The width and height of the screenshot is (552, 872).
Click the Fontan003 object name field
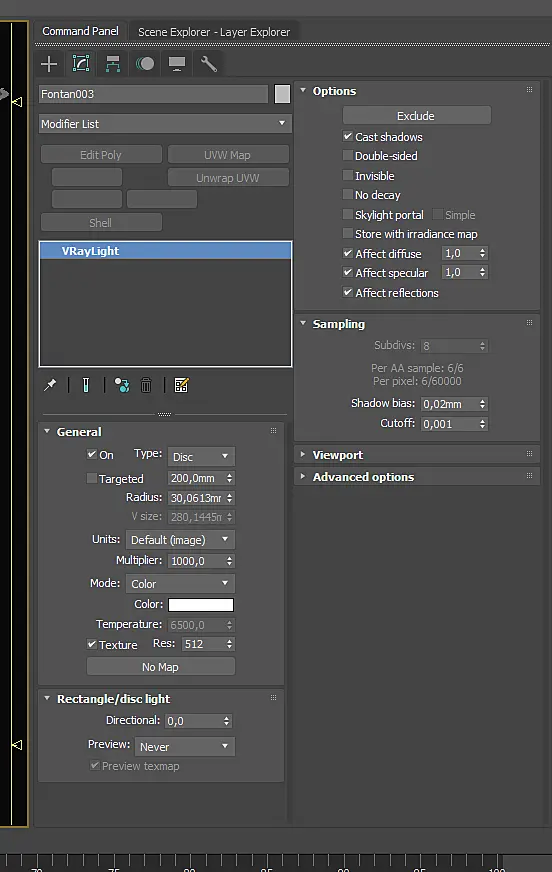coord(153,94)
